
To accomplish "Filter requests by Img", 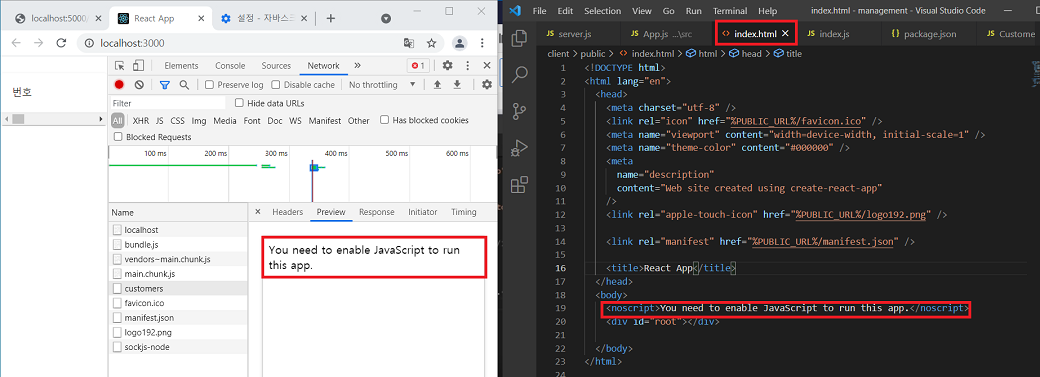I will [199, 121].
